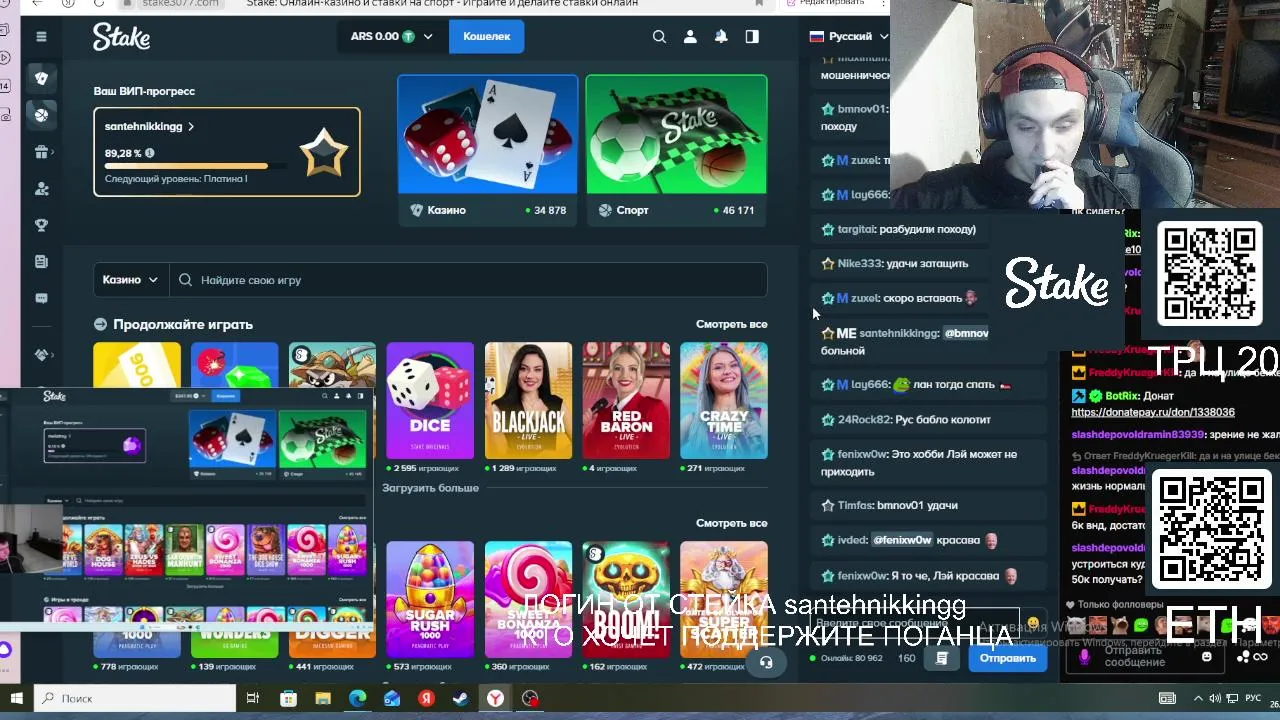Click the casino cards sidebar icon

point(41,78)
